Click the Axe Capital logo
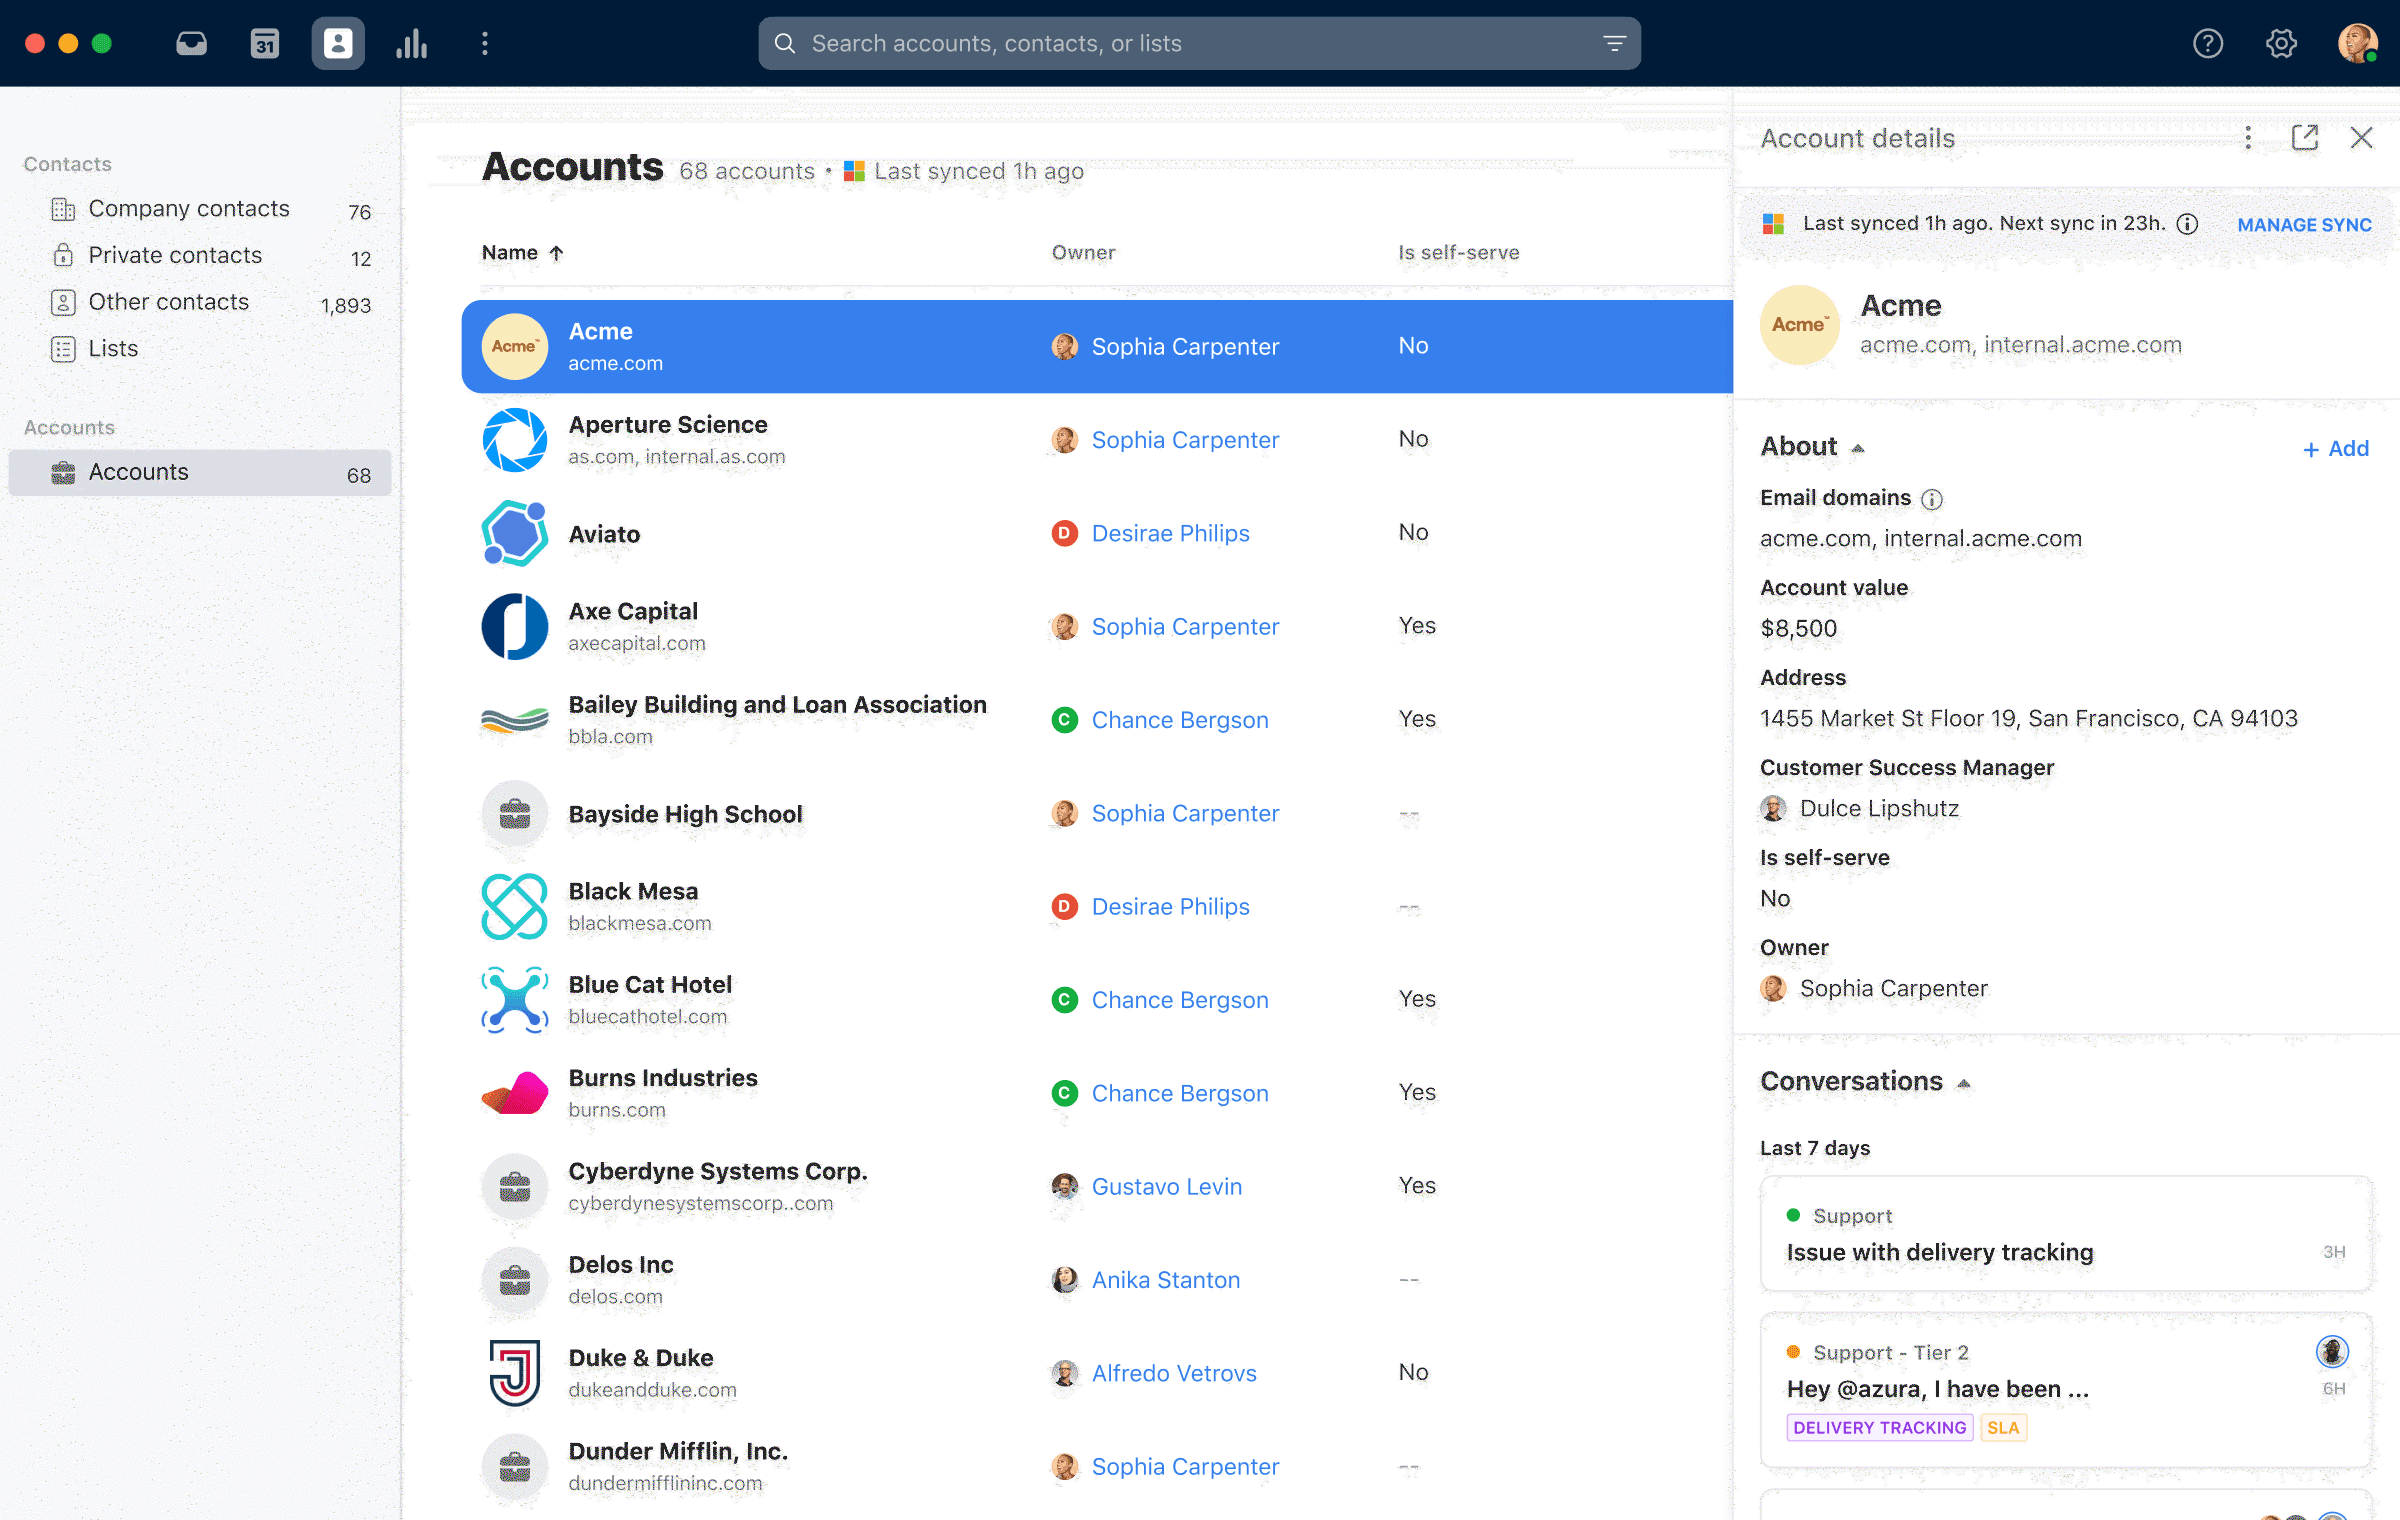The height and width of the screenshot is (1520, 2400). click(x=514, y=626)
